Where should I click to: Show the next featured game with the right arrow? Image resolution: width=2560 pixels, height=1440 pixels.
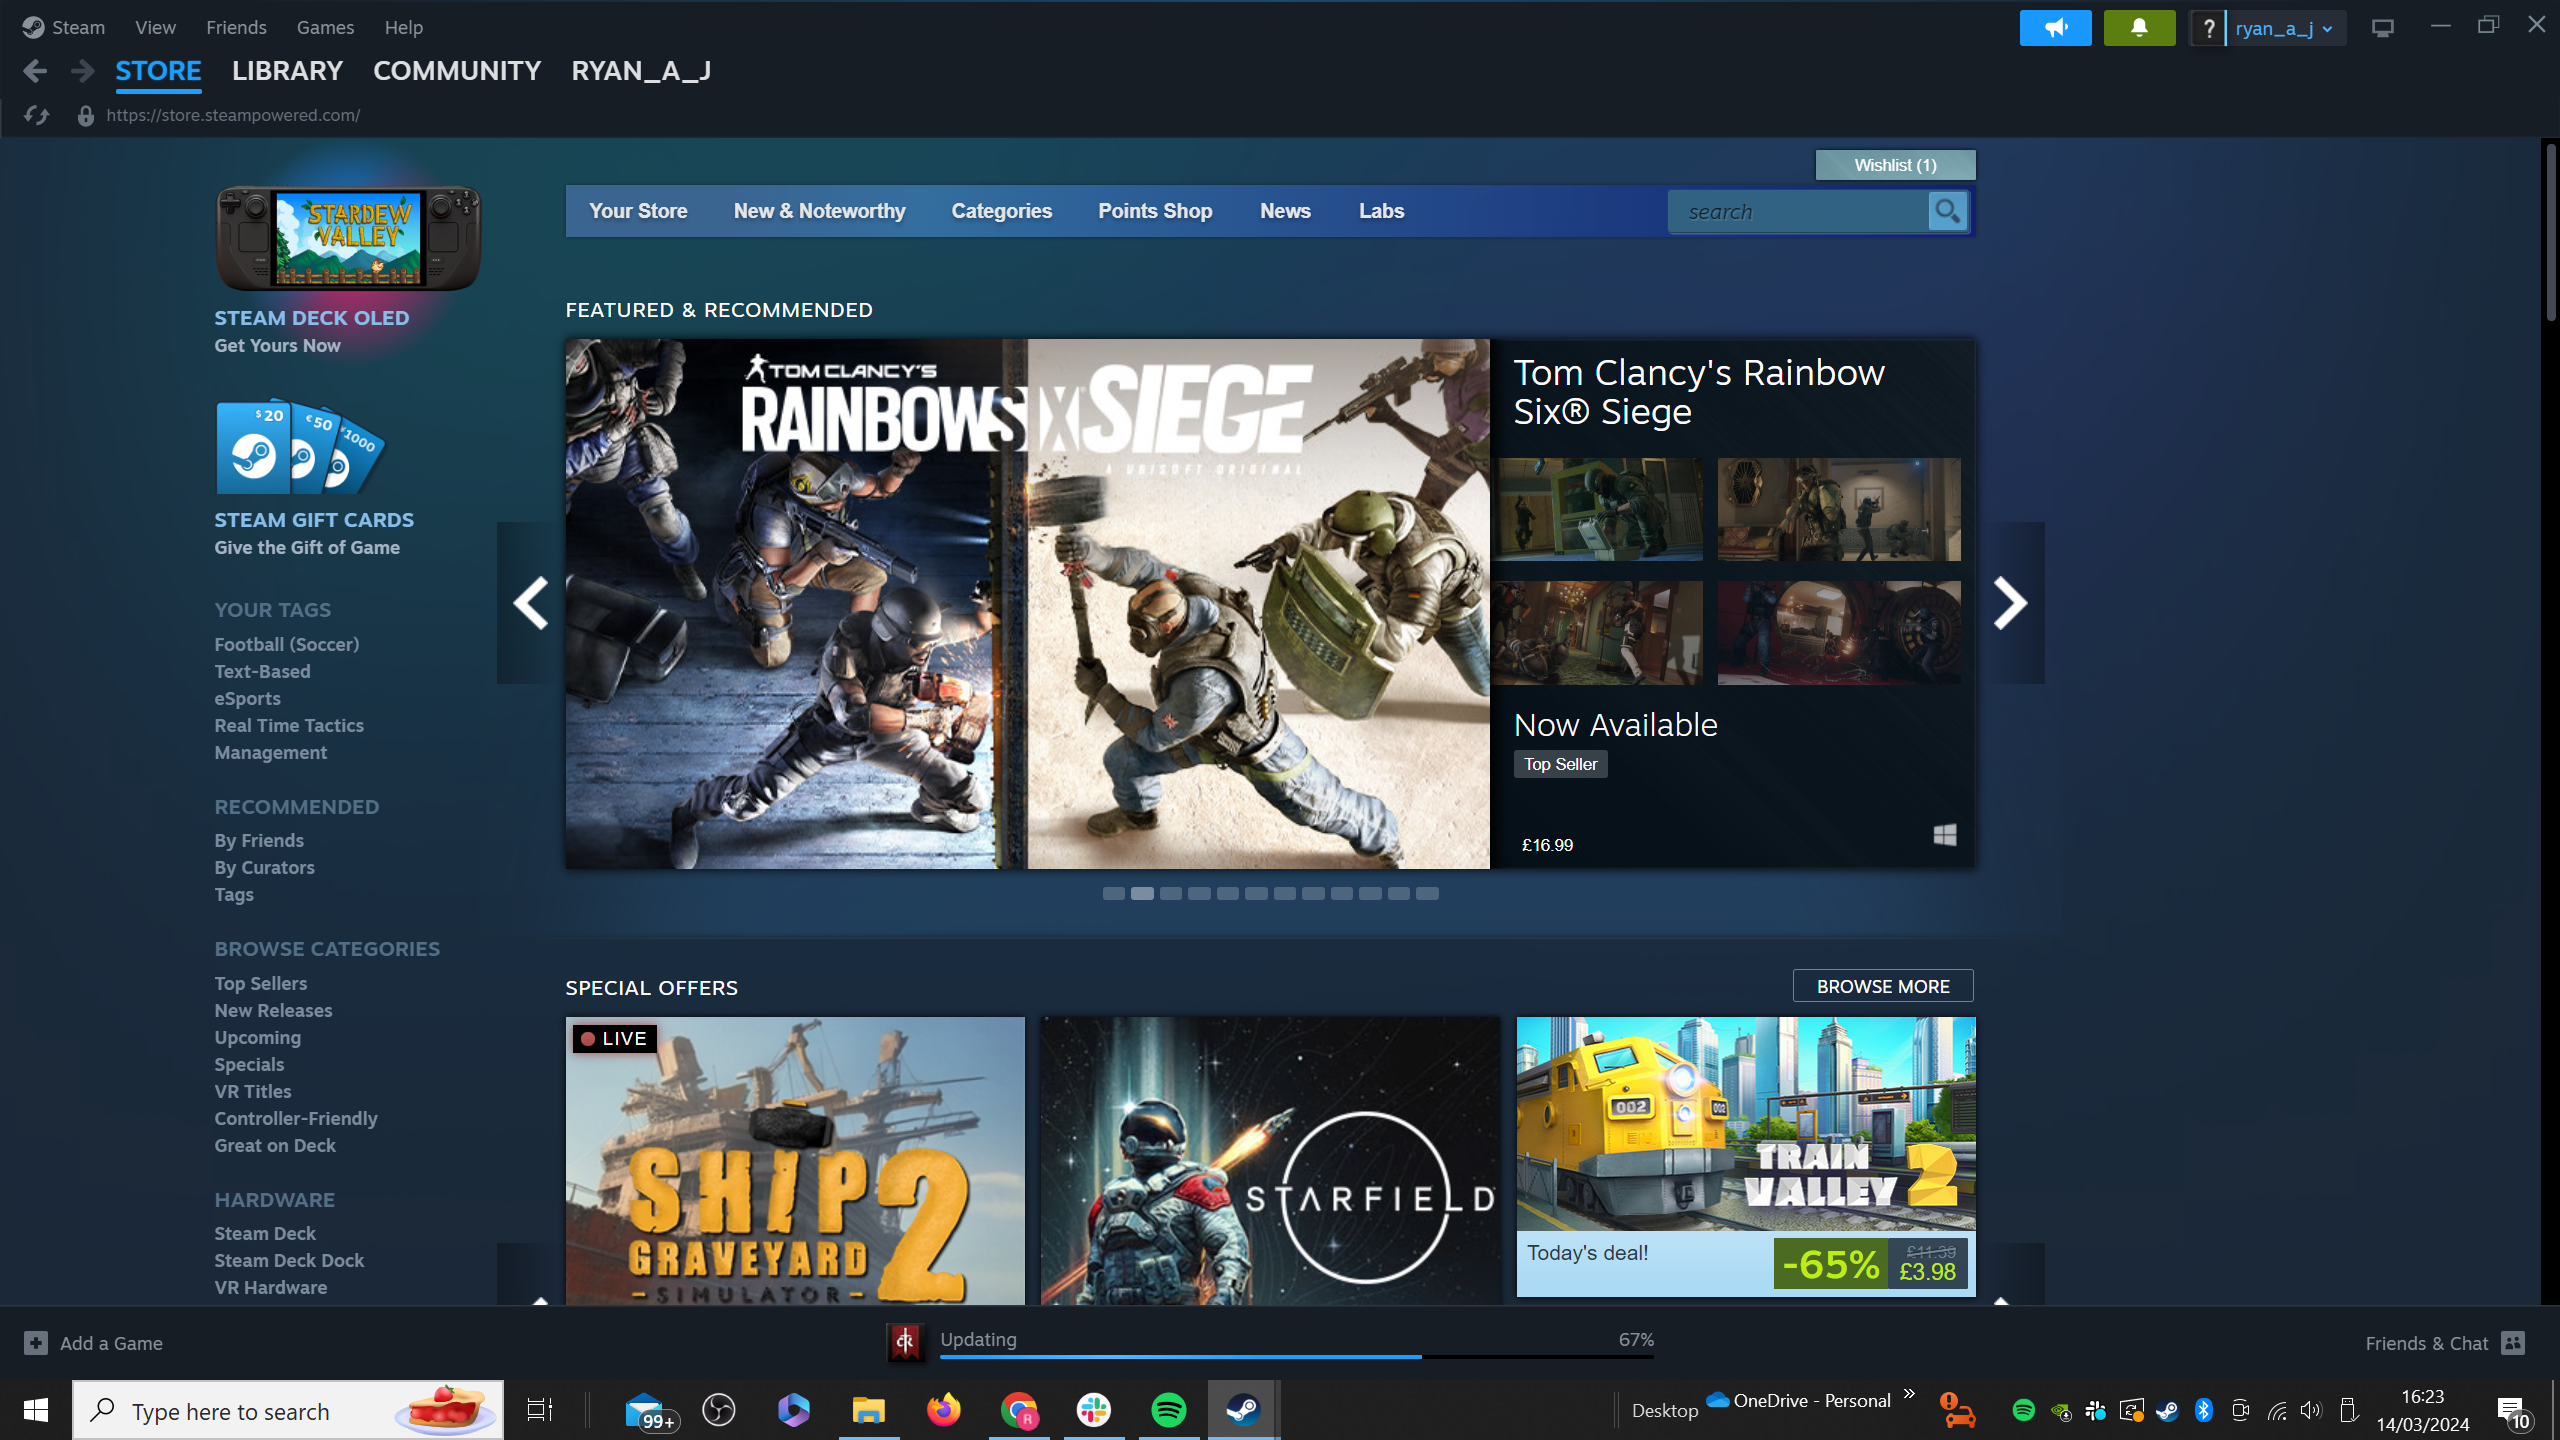click(2008, 603)
